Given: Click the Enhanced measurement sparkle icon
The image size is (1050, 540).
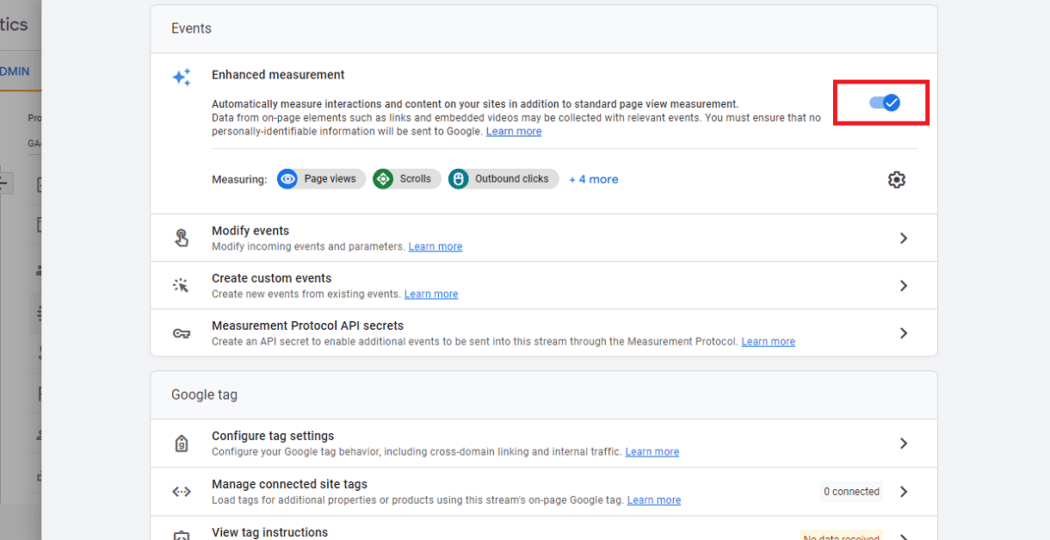Looking at the screenshot, I should pyautogui.click(x=181, y=77).
